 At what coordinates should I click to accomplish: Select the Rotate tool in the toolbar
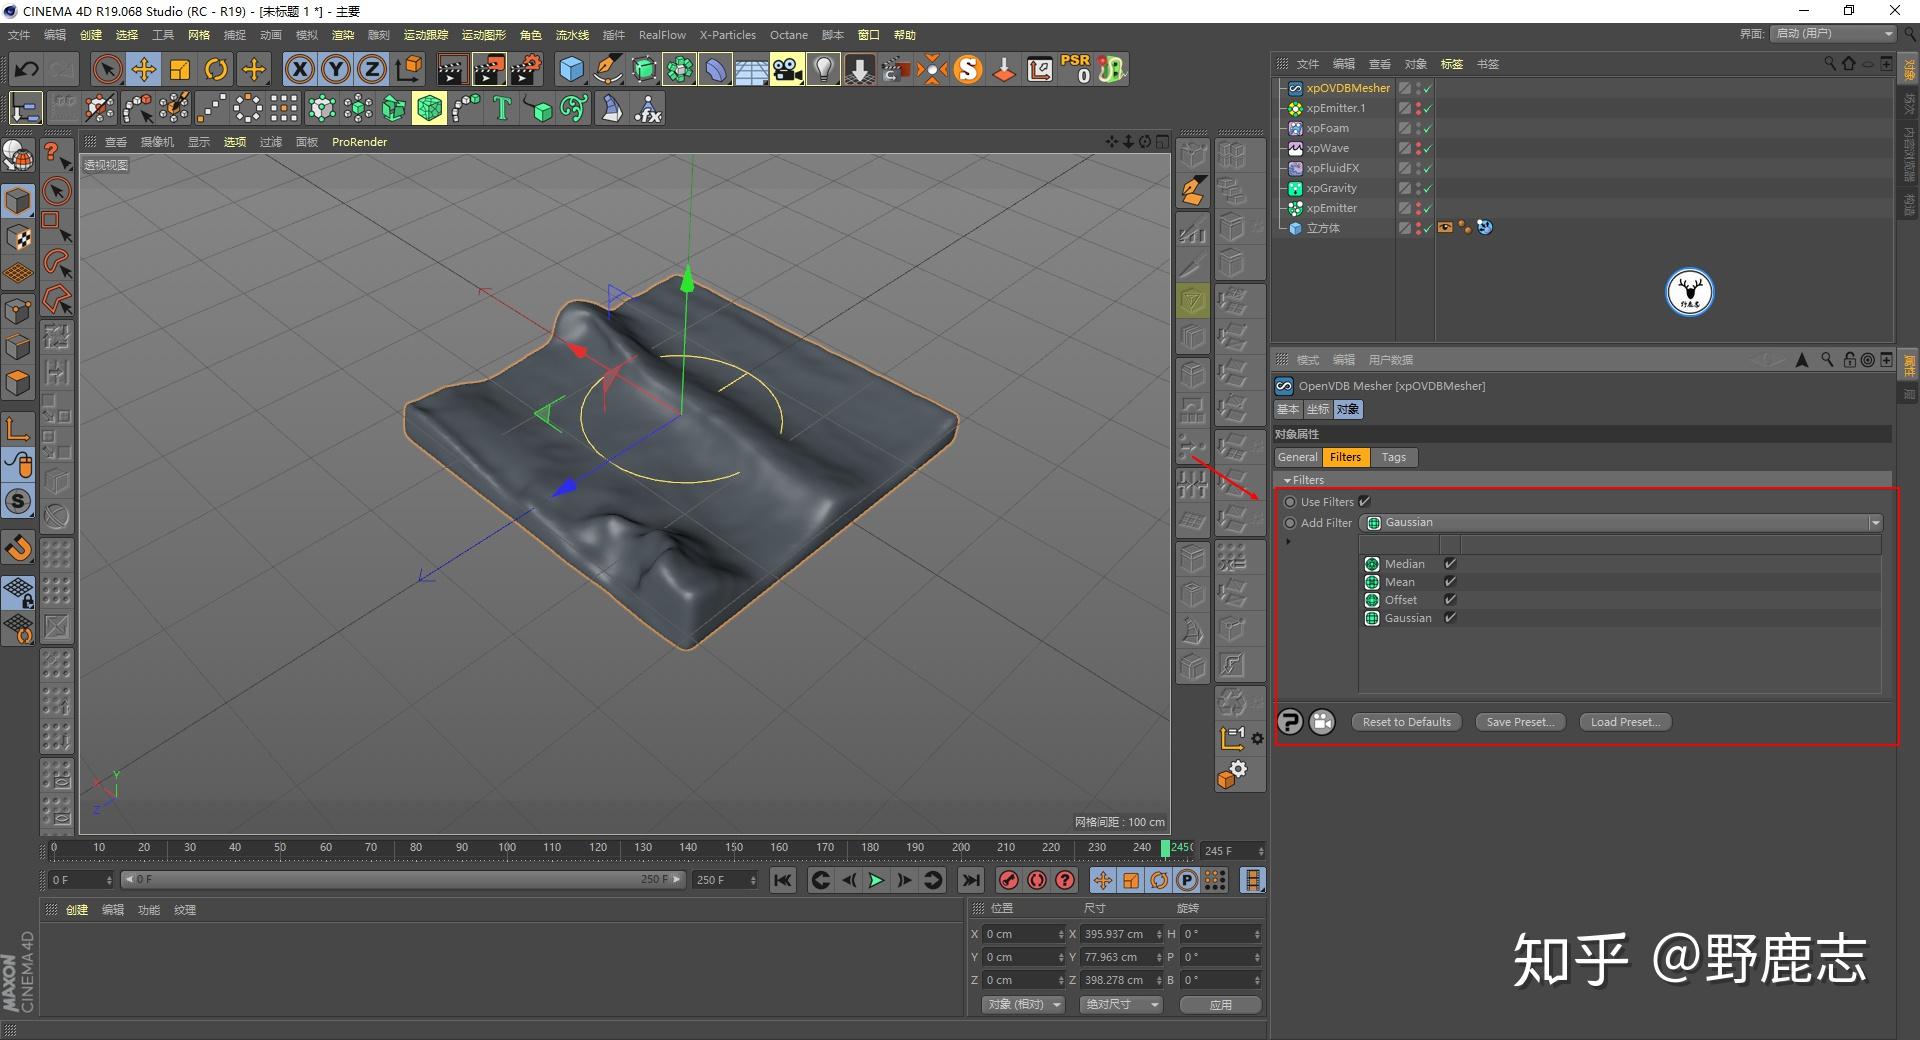click(x=217, y=68)
